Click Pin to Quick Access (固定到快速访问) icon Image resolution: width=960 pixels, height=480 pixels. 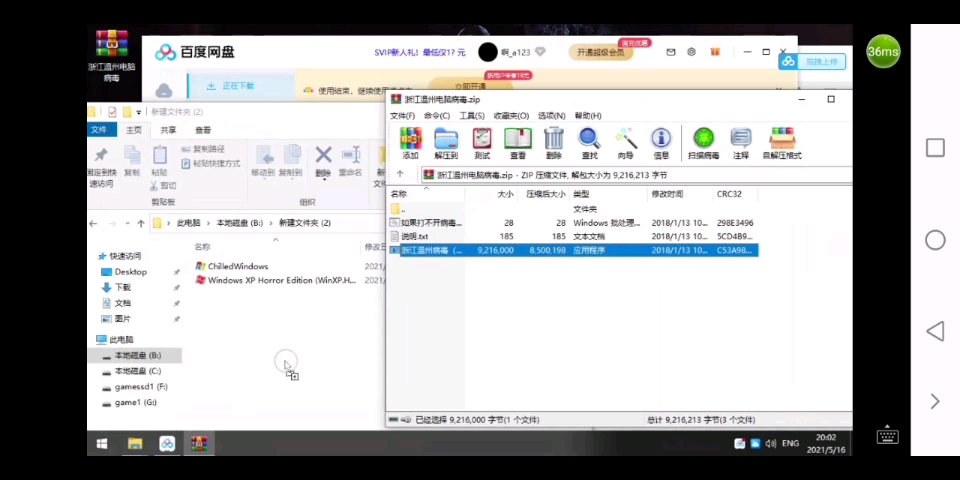pos(101,167)
